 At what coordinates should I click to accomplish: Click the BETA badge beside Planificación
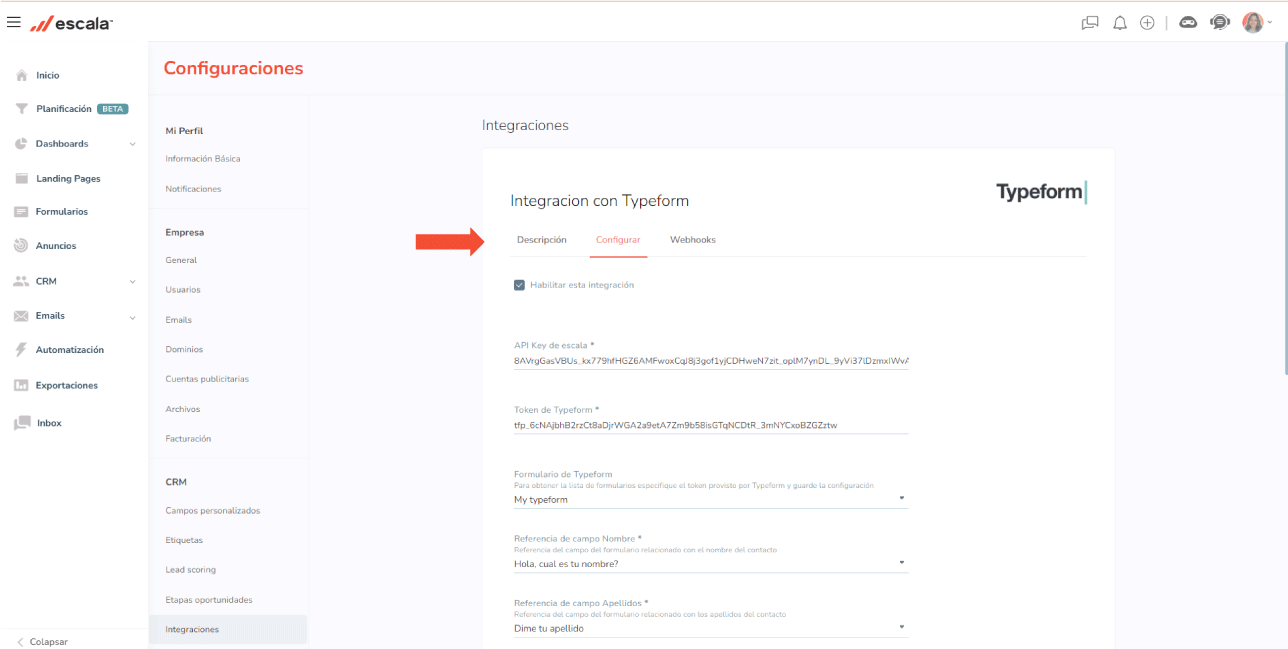pyautogui.click(x=113, y=109)
